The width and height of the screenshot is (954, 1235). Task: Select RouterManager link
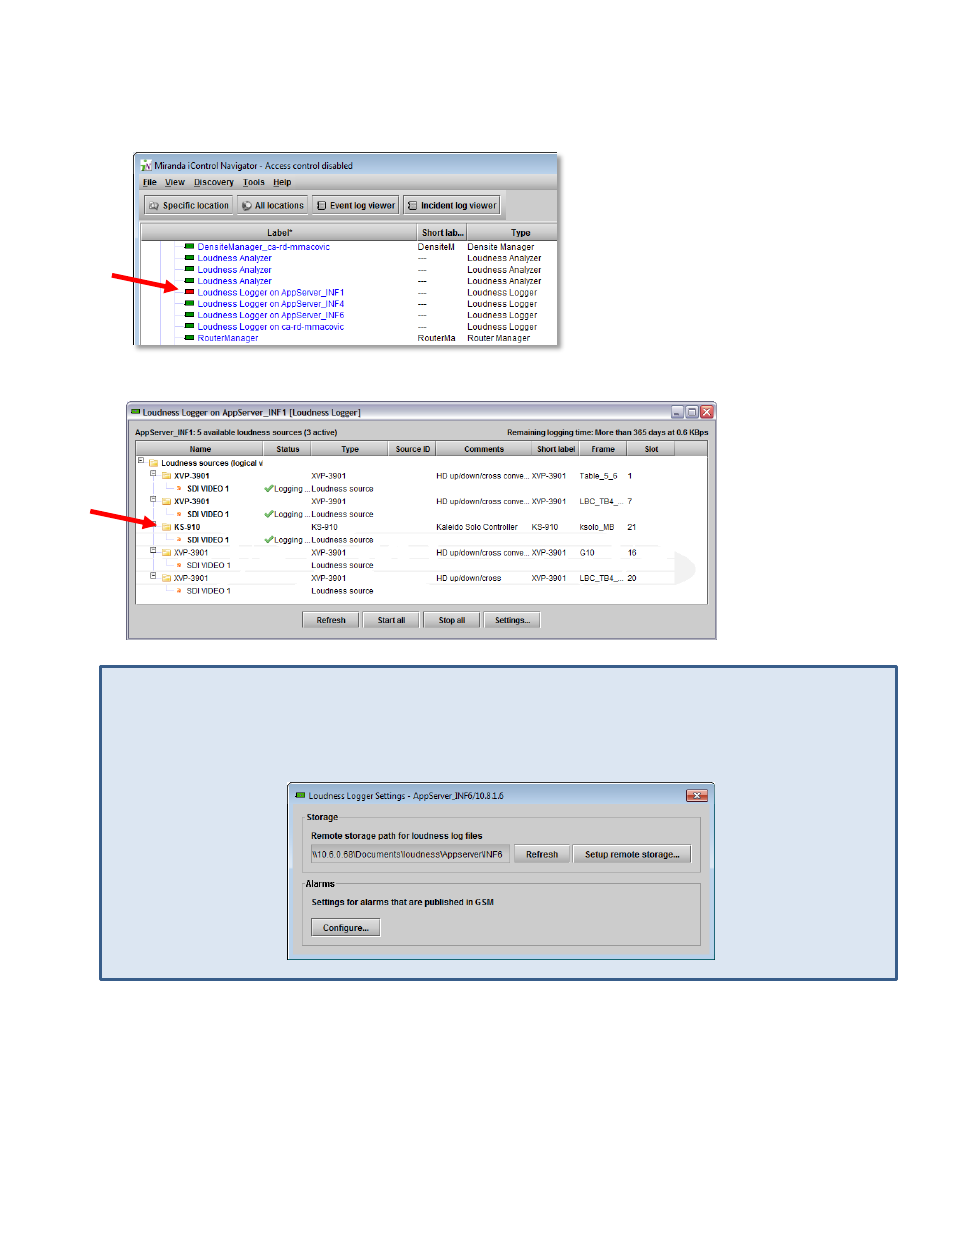click(228, 338)
